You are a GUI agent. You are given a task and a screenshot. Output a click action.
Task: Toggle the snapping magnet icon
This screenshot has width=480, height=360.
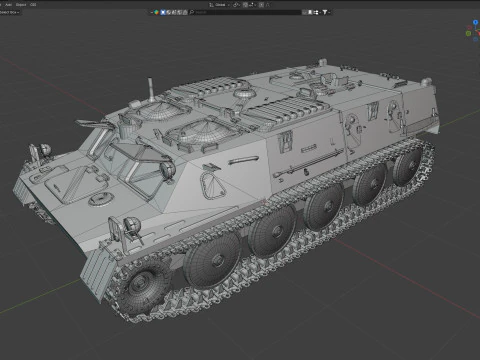tap(245, 5)
